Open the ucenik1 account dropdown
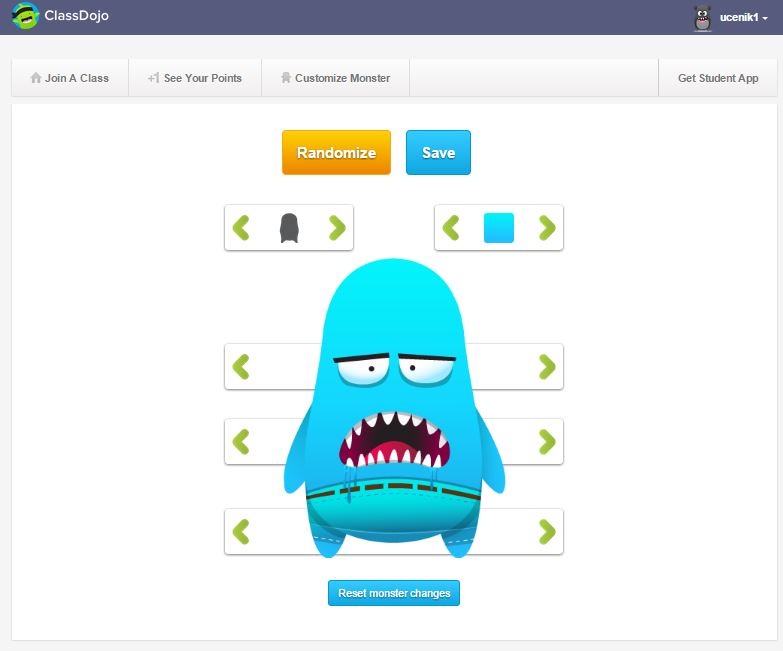 coord(743,18)
